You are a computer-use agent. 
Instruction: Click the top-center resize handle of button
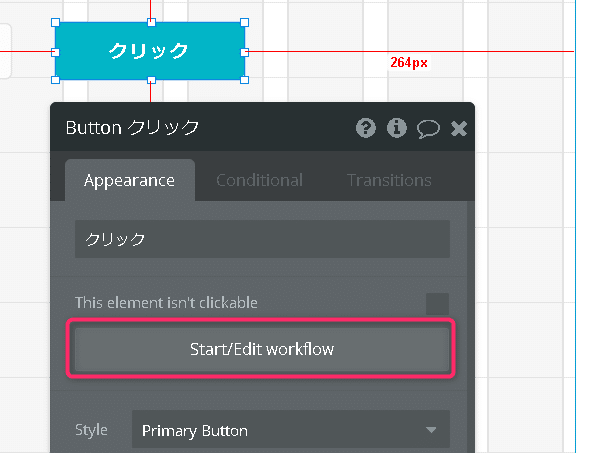[150, 22]
